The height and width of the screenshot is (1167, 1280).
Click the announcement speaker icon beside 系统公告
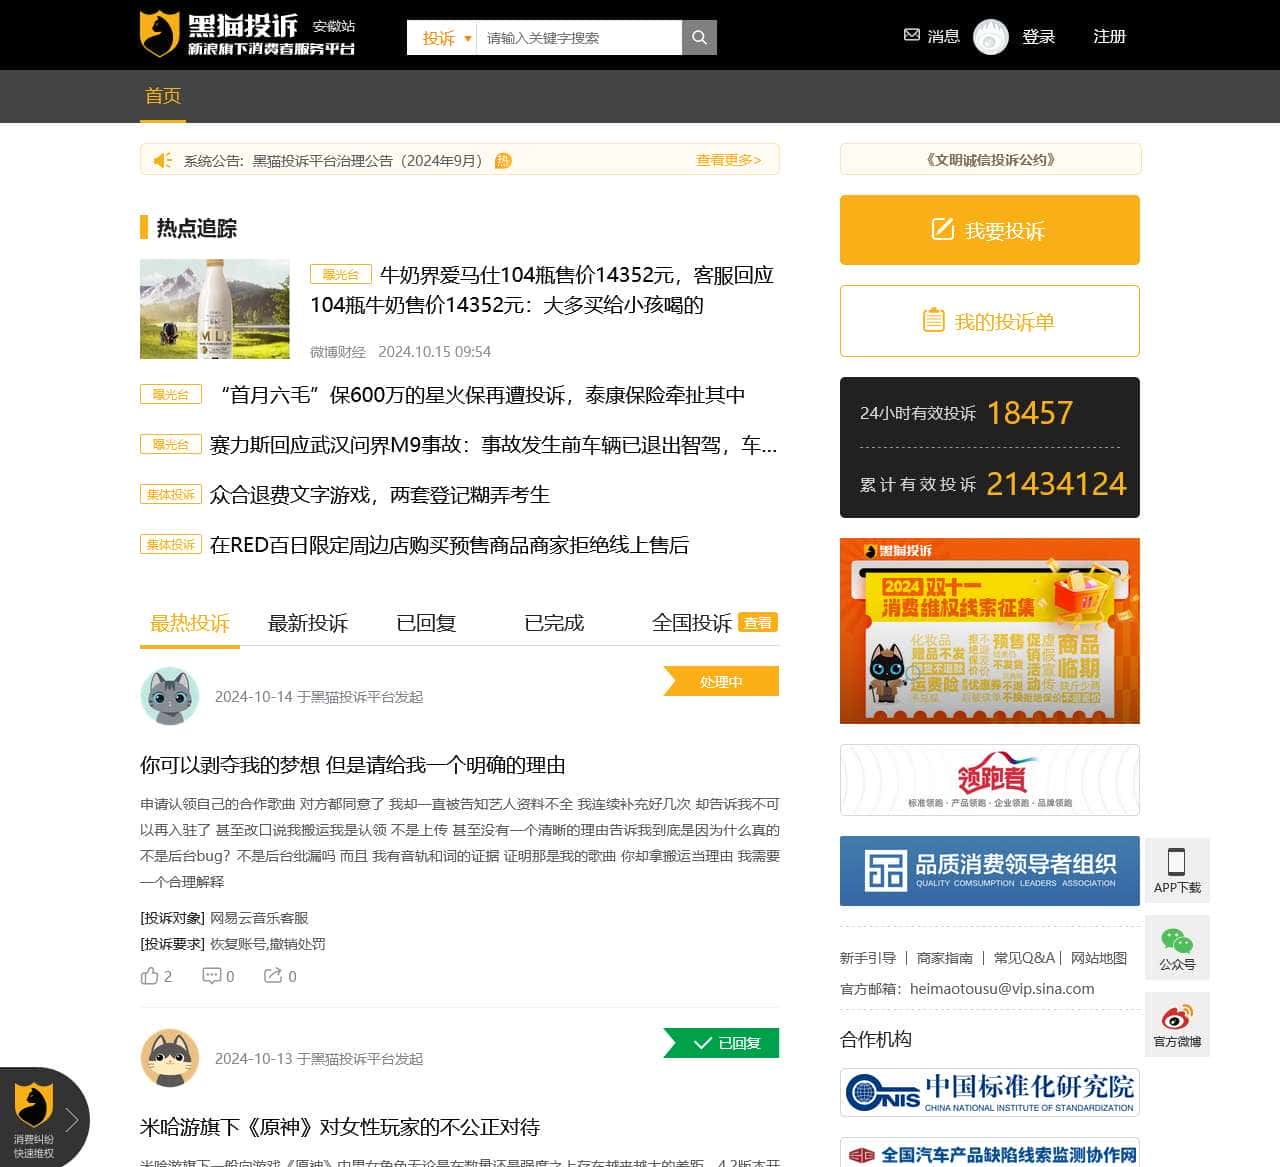(x=162, y=159)
